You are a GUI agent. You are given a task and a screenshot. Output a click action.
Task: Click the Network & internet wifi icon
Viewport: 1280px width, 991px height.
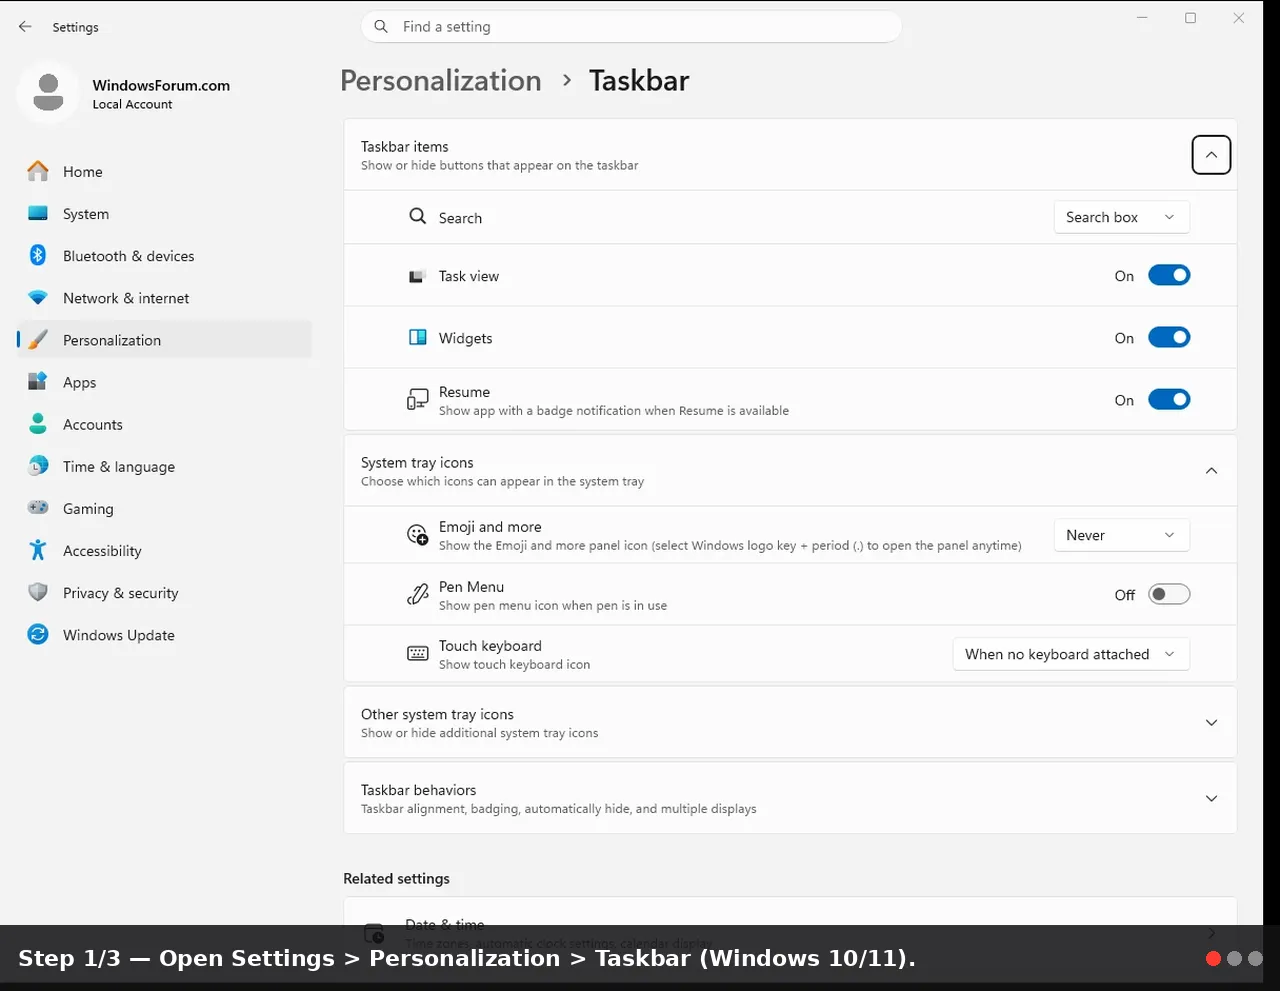point(38,298)
